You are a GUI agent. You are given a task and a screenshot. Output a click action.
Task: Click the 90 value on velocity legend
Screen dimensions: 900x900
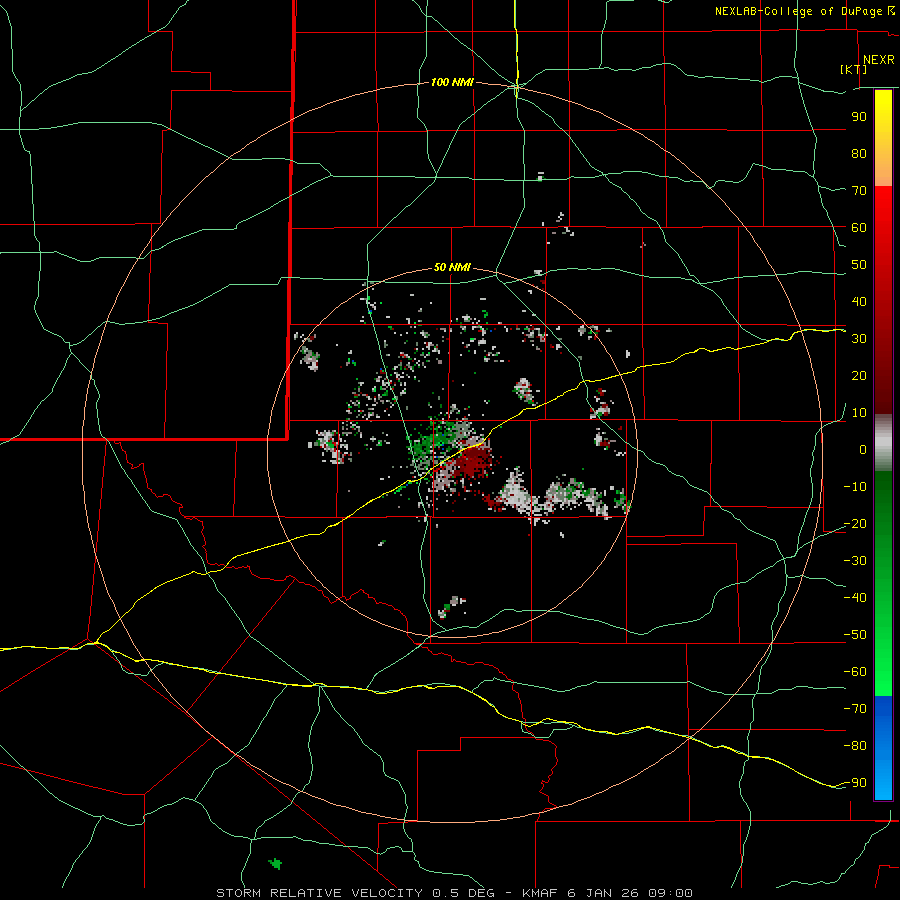click(859, 117)
